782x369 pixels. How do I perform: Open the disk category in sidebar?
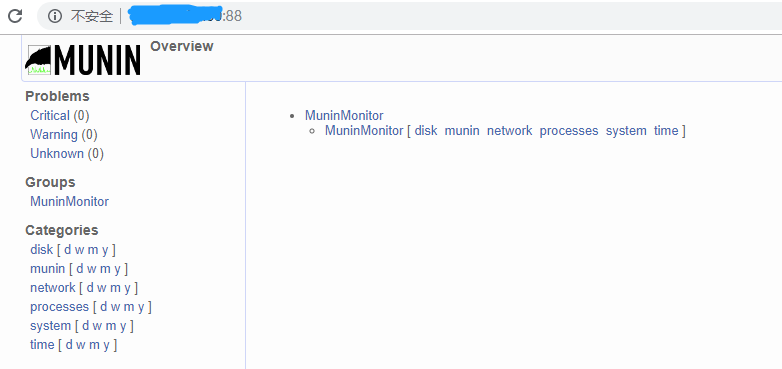pos(41,249)
